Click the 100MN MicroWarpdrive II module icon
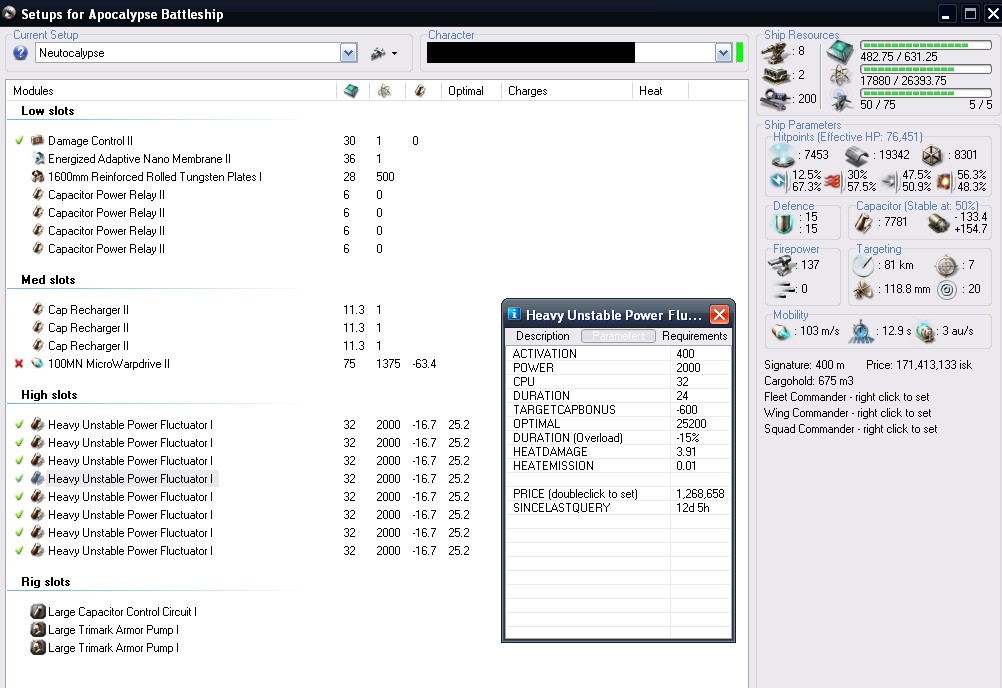Viewport: 1002px width, 688px height. point(38,363)
